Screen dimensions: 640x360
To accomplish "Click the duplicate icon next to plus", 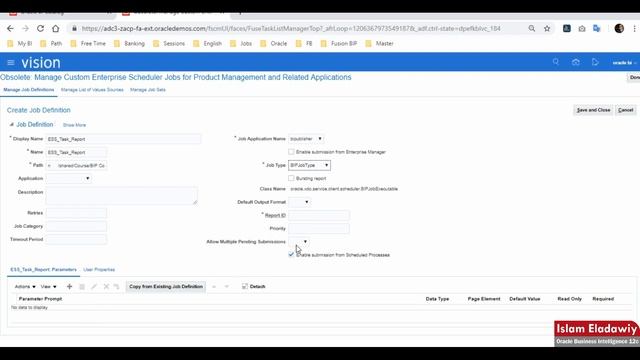I will (x=82, y=287).
